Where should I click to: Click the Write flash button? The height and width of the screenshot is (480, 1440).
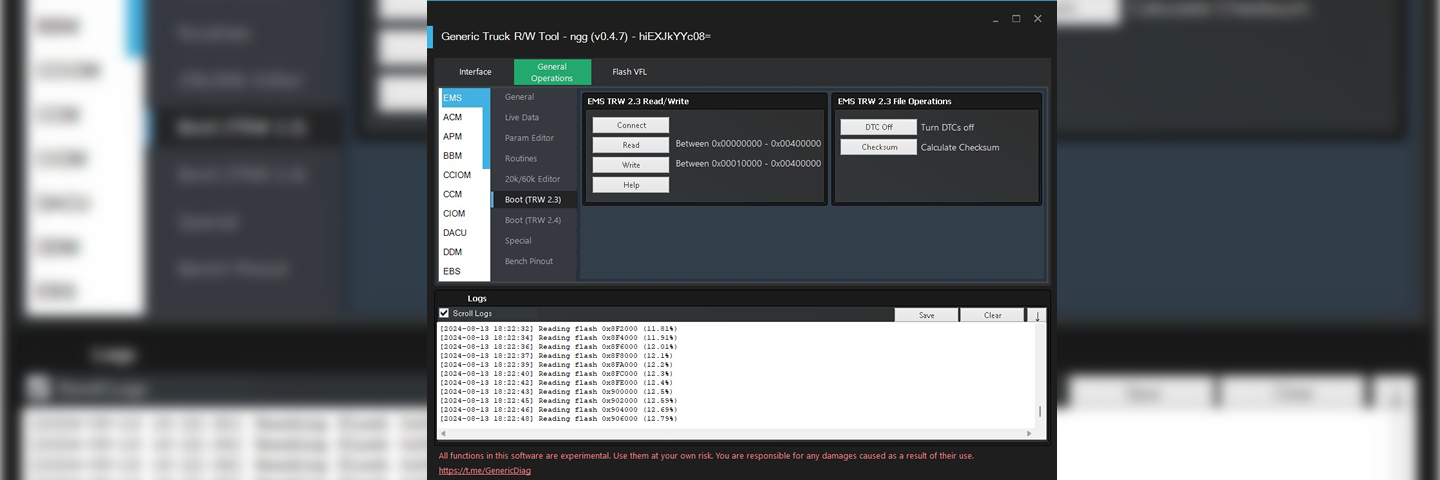pyautogui.click(x=630, y=165)
